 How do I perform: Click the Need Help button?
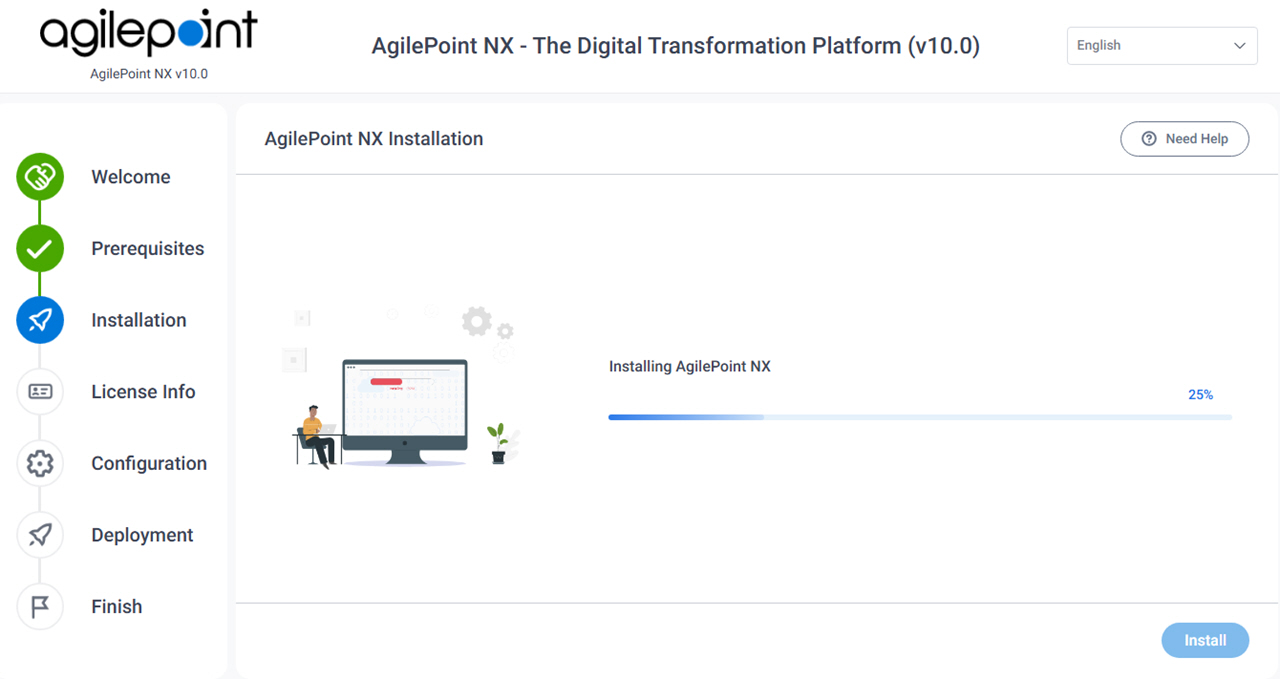coord(1185,139)
